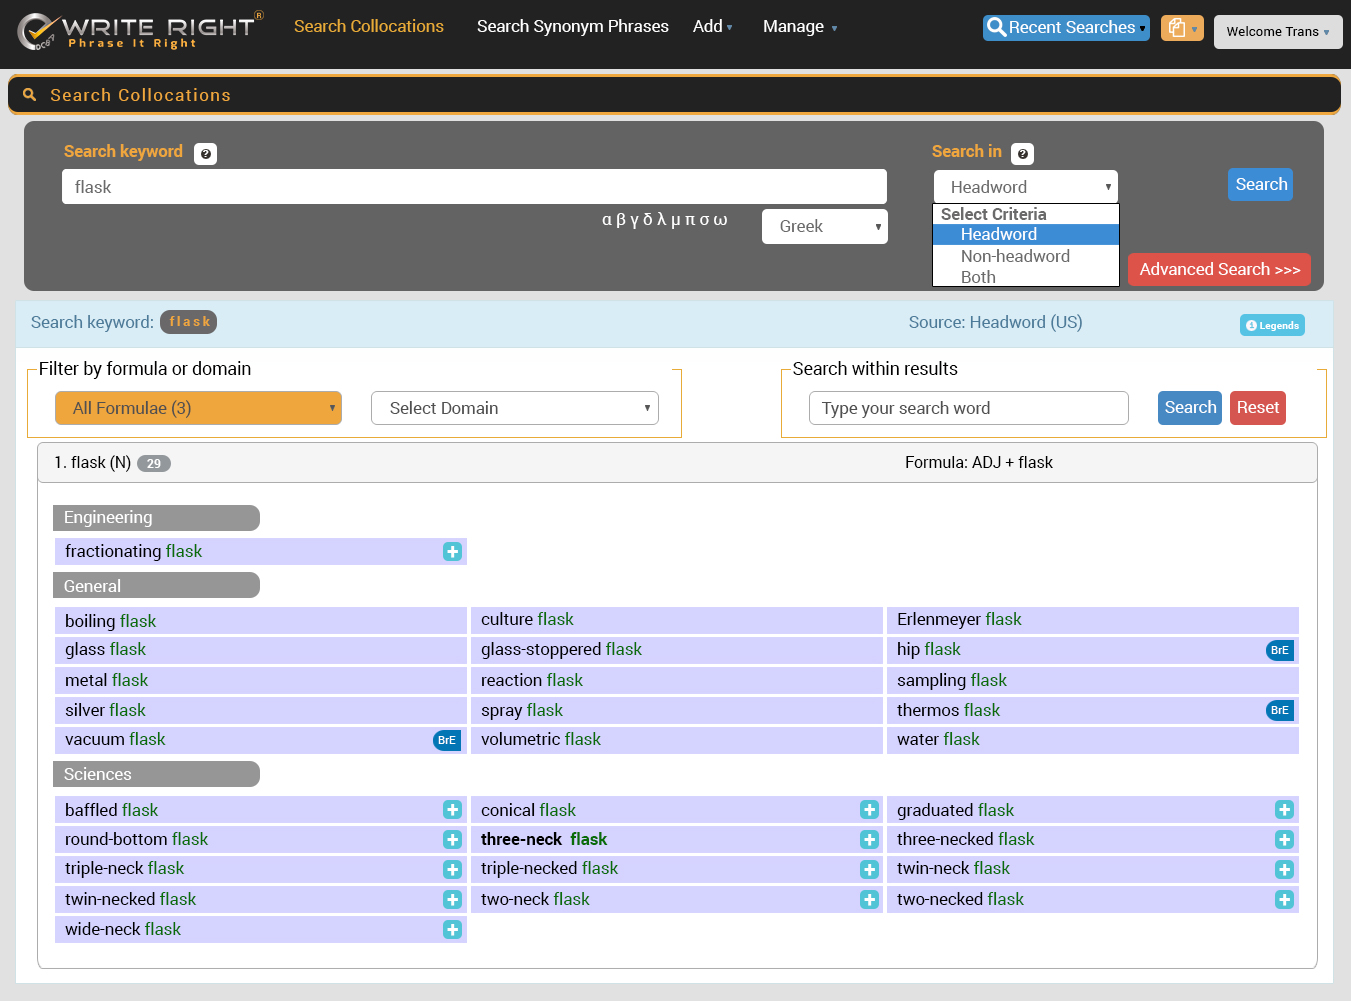This screenshot has height=1001, width=1351.
Task: Click the search within results text field
Action: [968, 408]
